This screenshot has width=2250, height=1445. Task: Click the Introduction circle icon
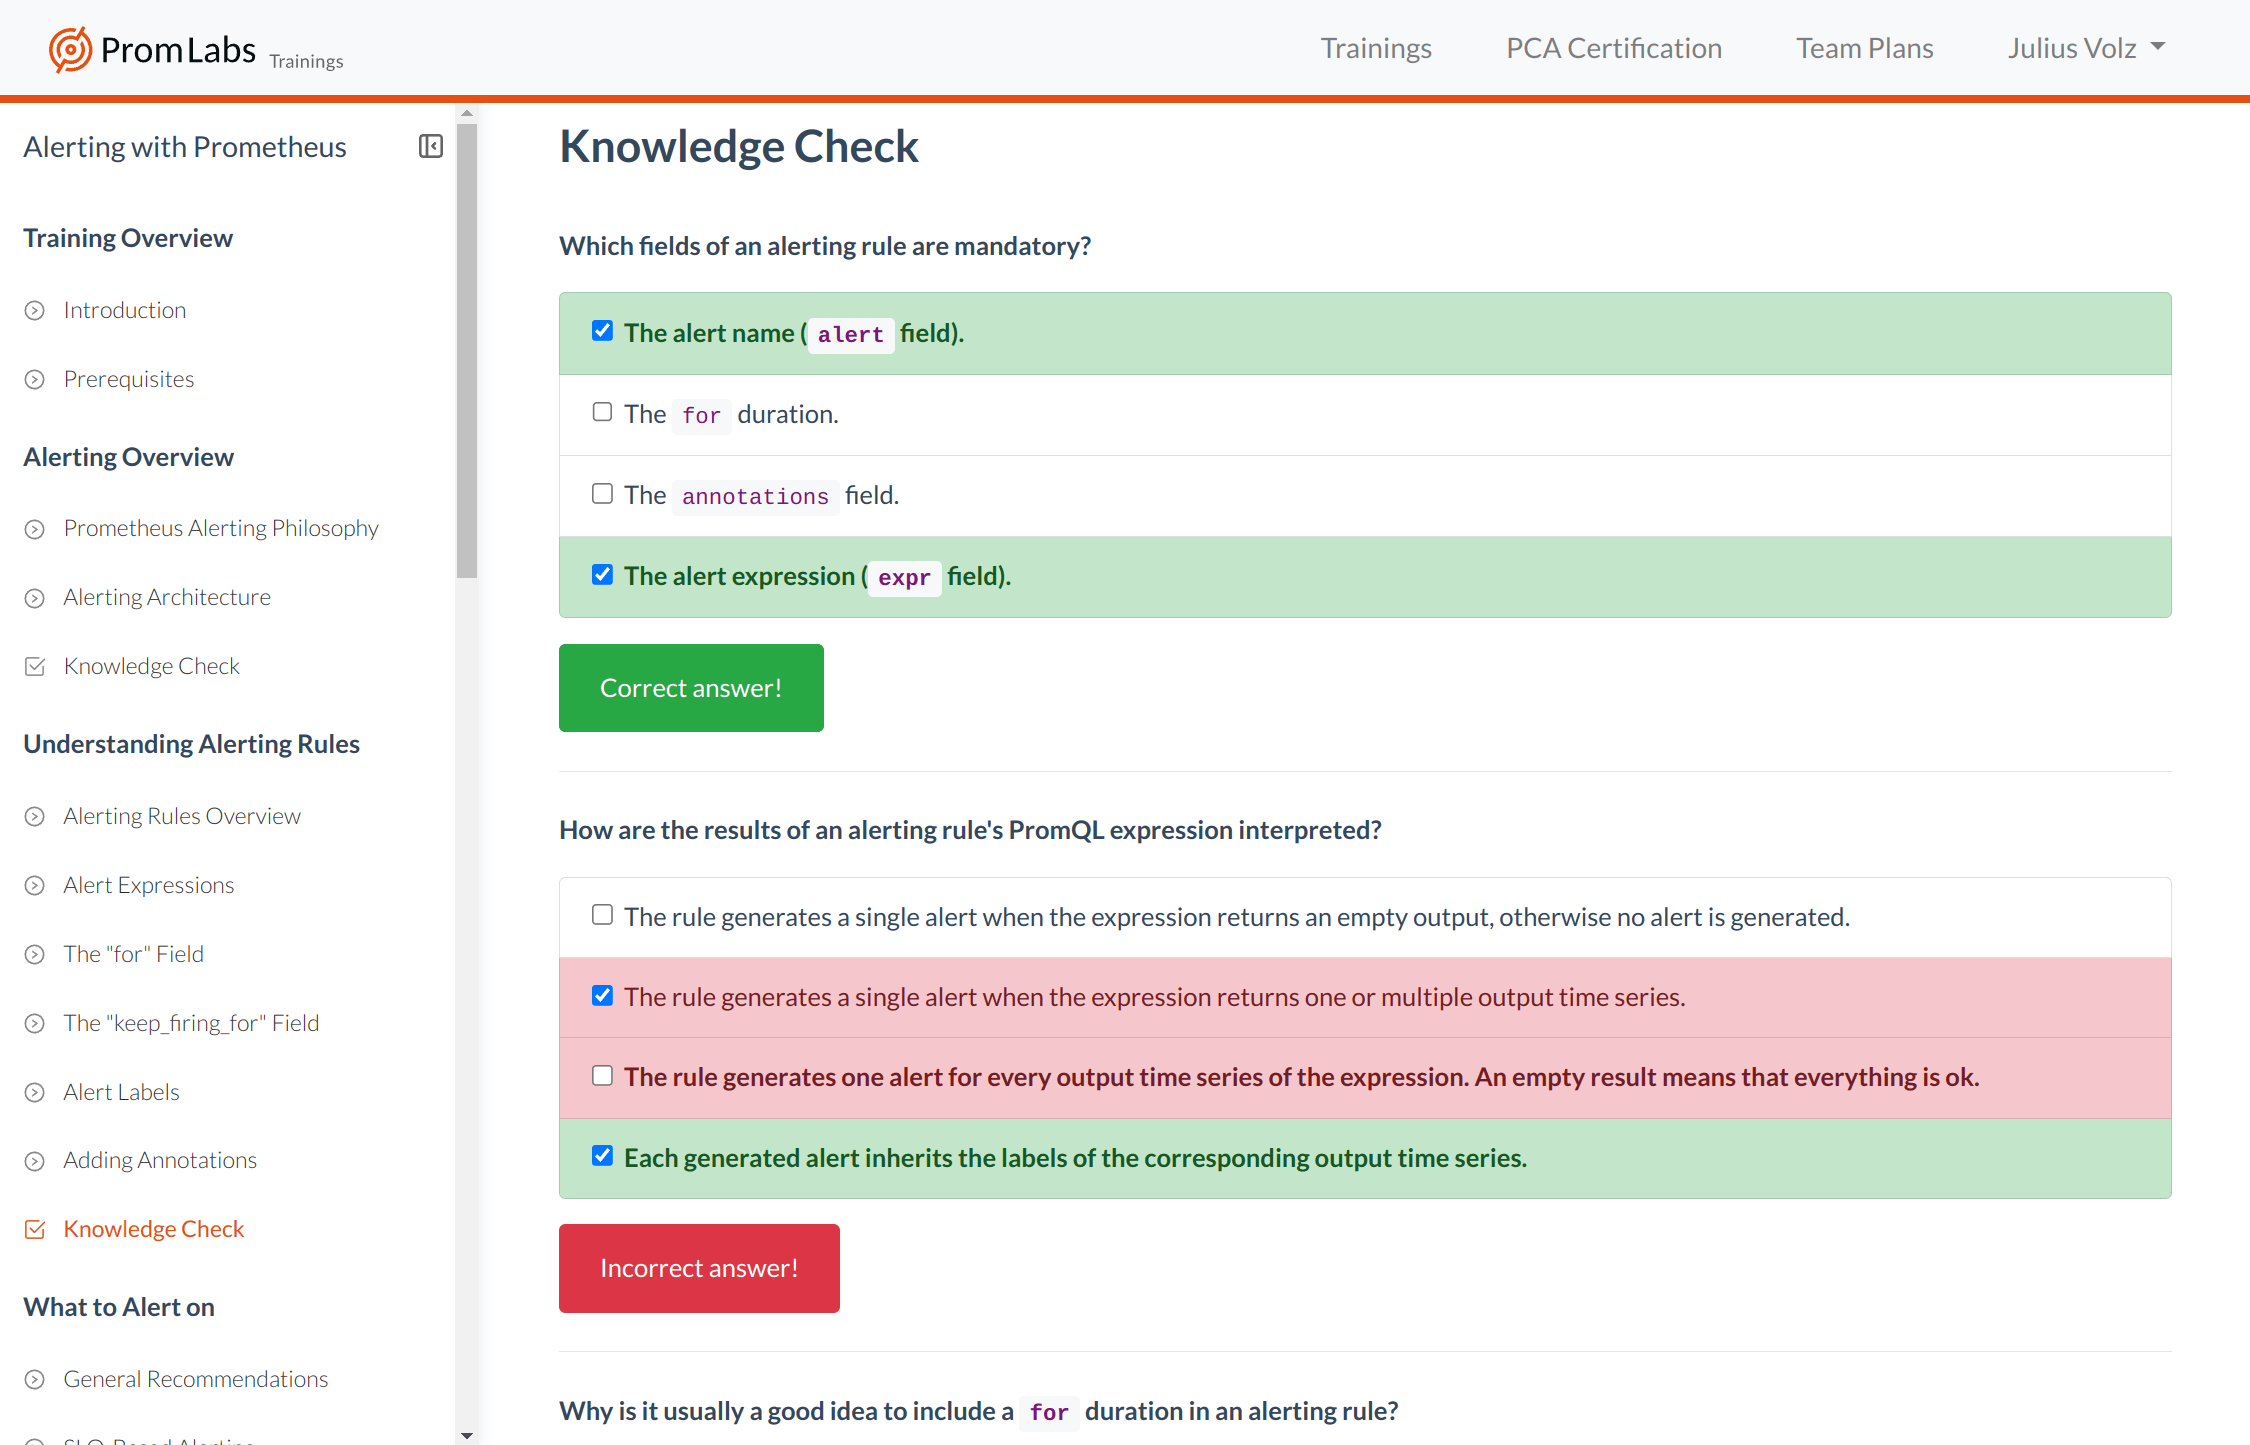[36, 308]
